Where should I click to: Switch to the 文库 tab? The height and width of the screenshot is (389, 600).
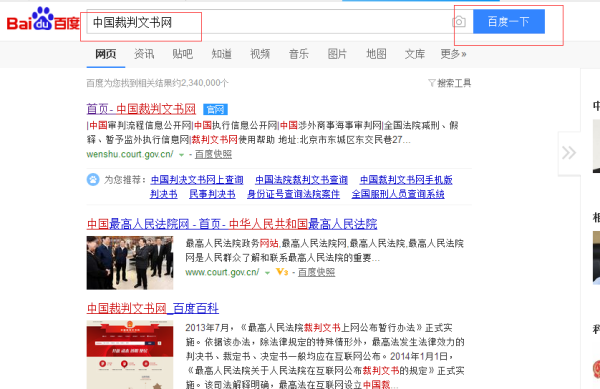coord(415,54)
